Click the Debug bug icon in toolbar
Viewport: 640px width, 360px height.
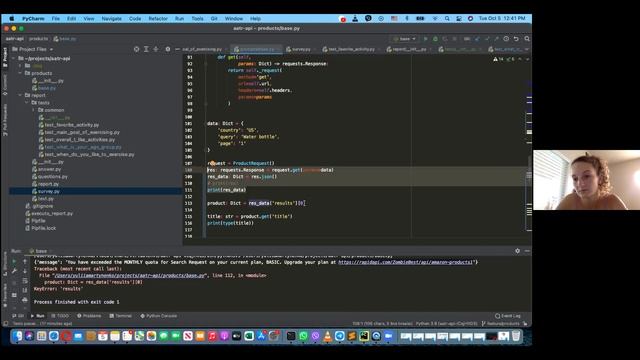coord(435,39)
